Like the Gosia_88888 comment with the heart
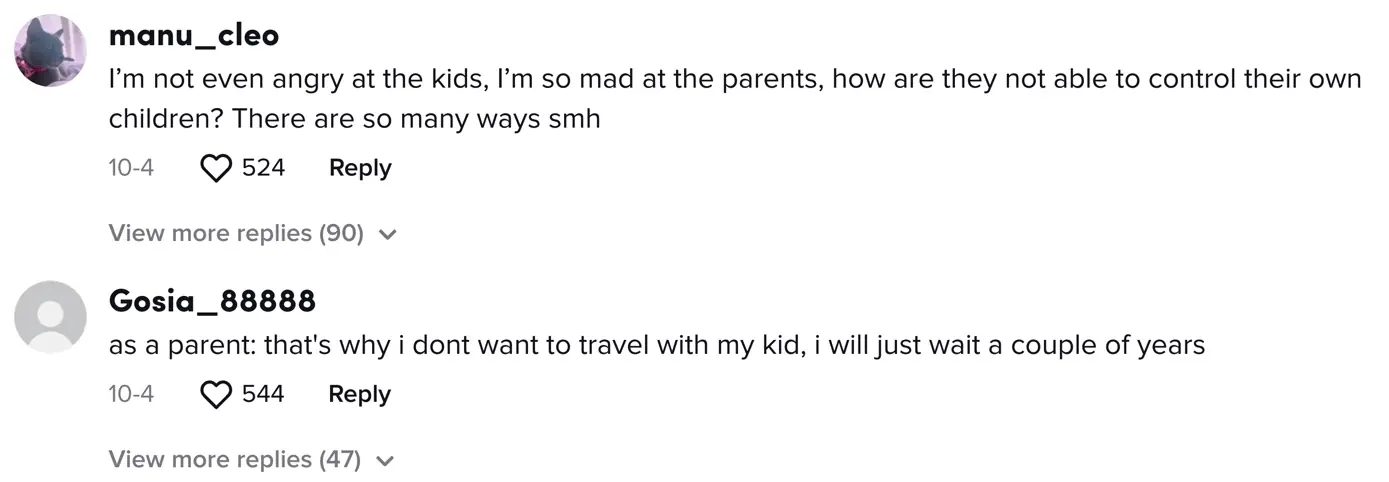The width and height of the screenshot is (1389, 482). [216, 395]
